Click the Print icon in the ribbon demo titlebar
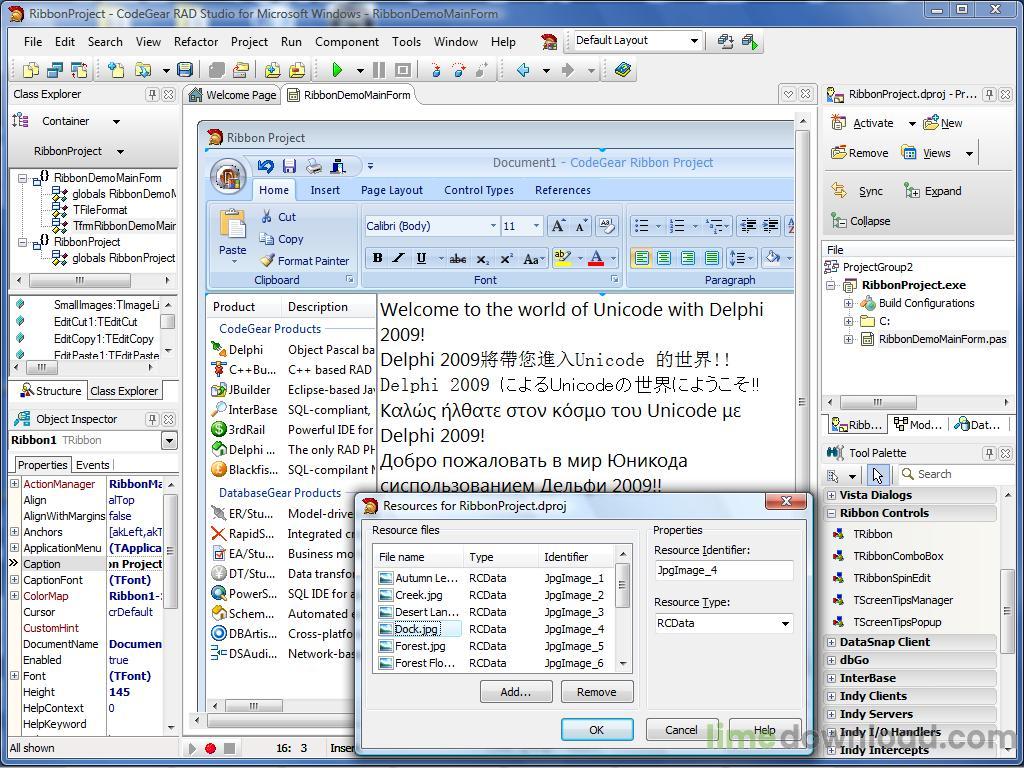 (313, 166)
